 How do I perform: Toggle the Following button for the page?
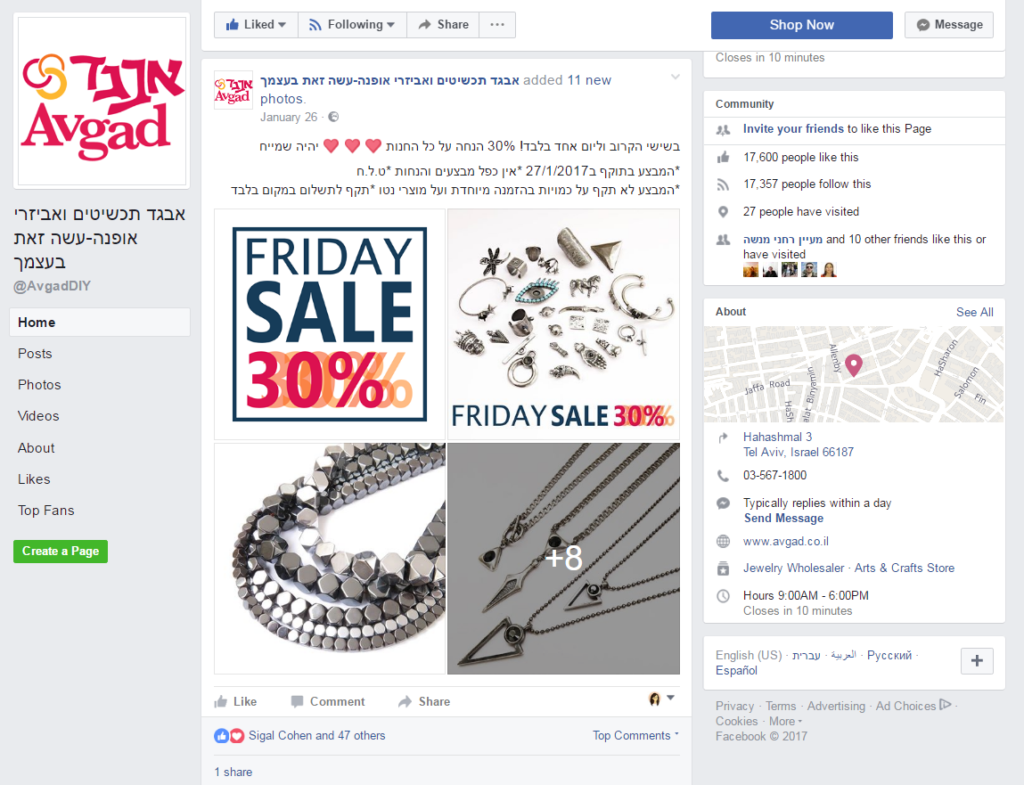(352, 25)
